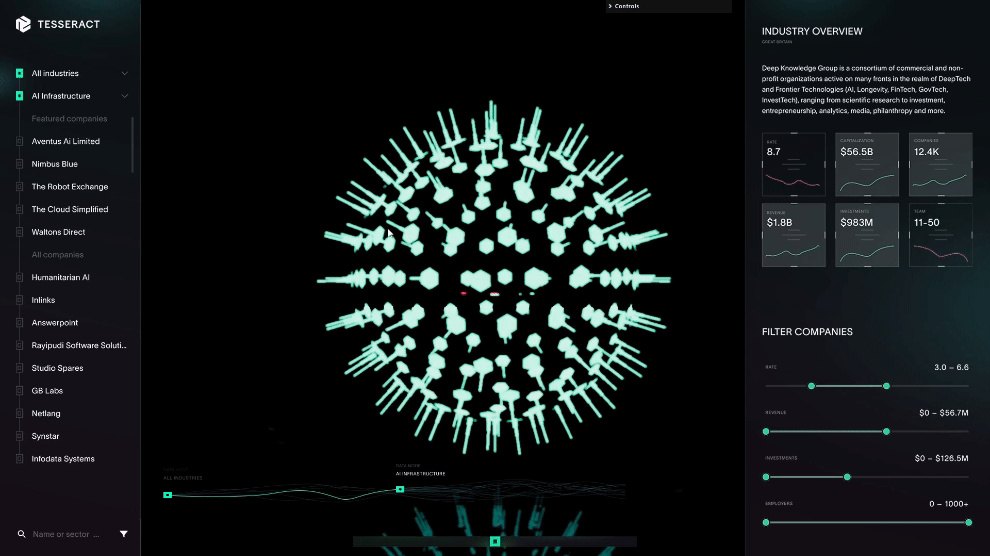The width and height of the screenshot is (990, 556).
Task: Open the Companies 12.4K card
Action: (x=941, y=164)
